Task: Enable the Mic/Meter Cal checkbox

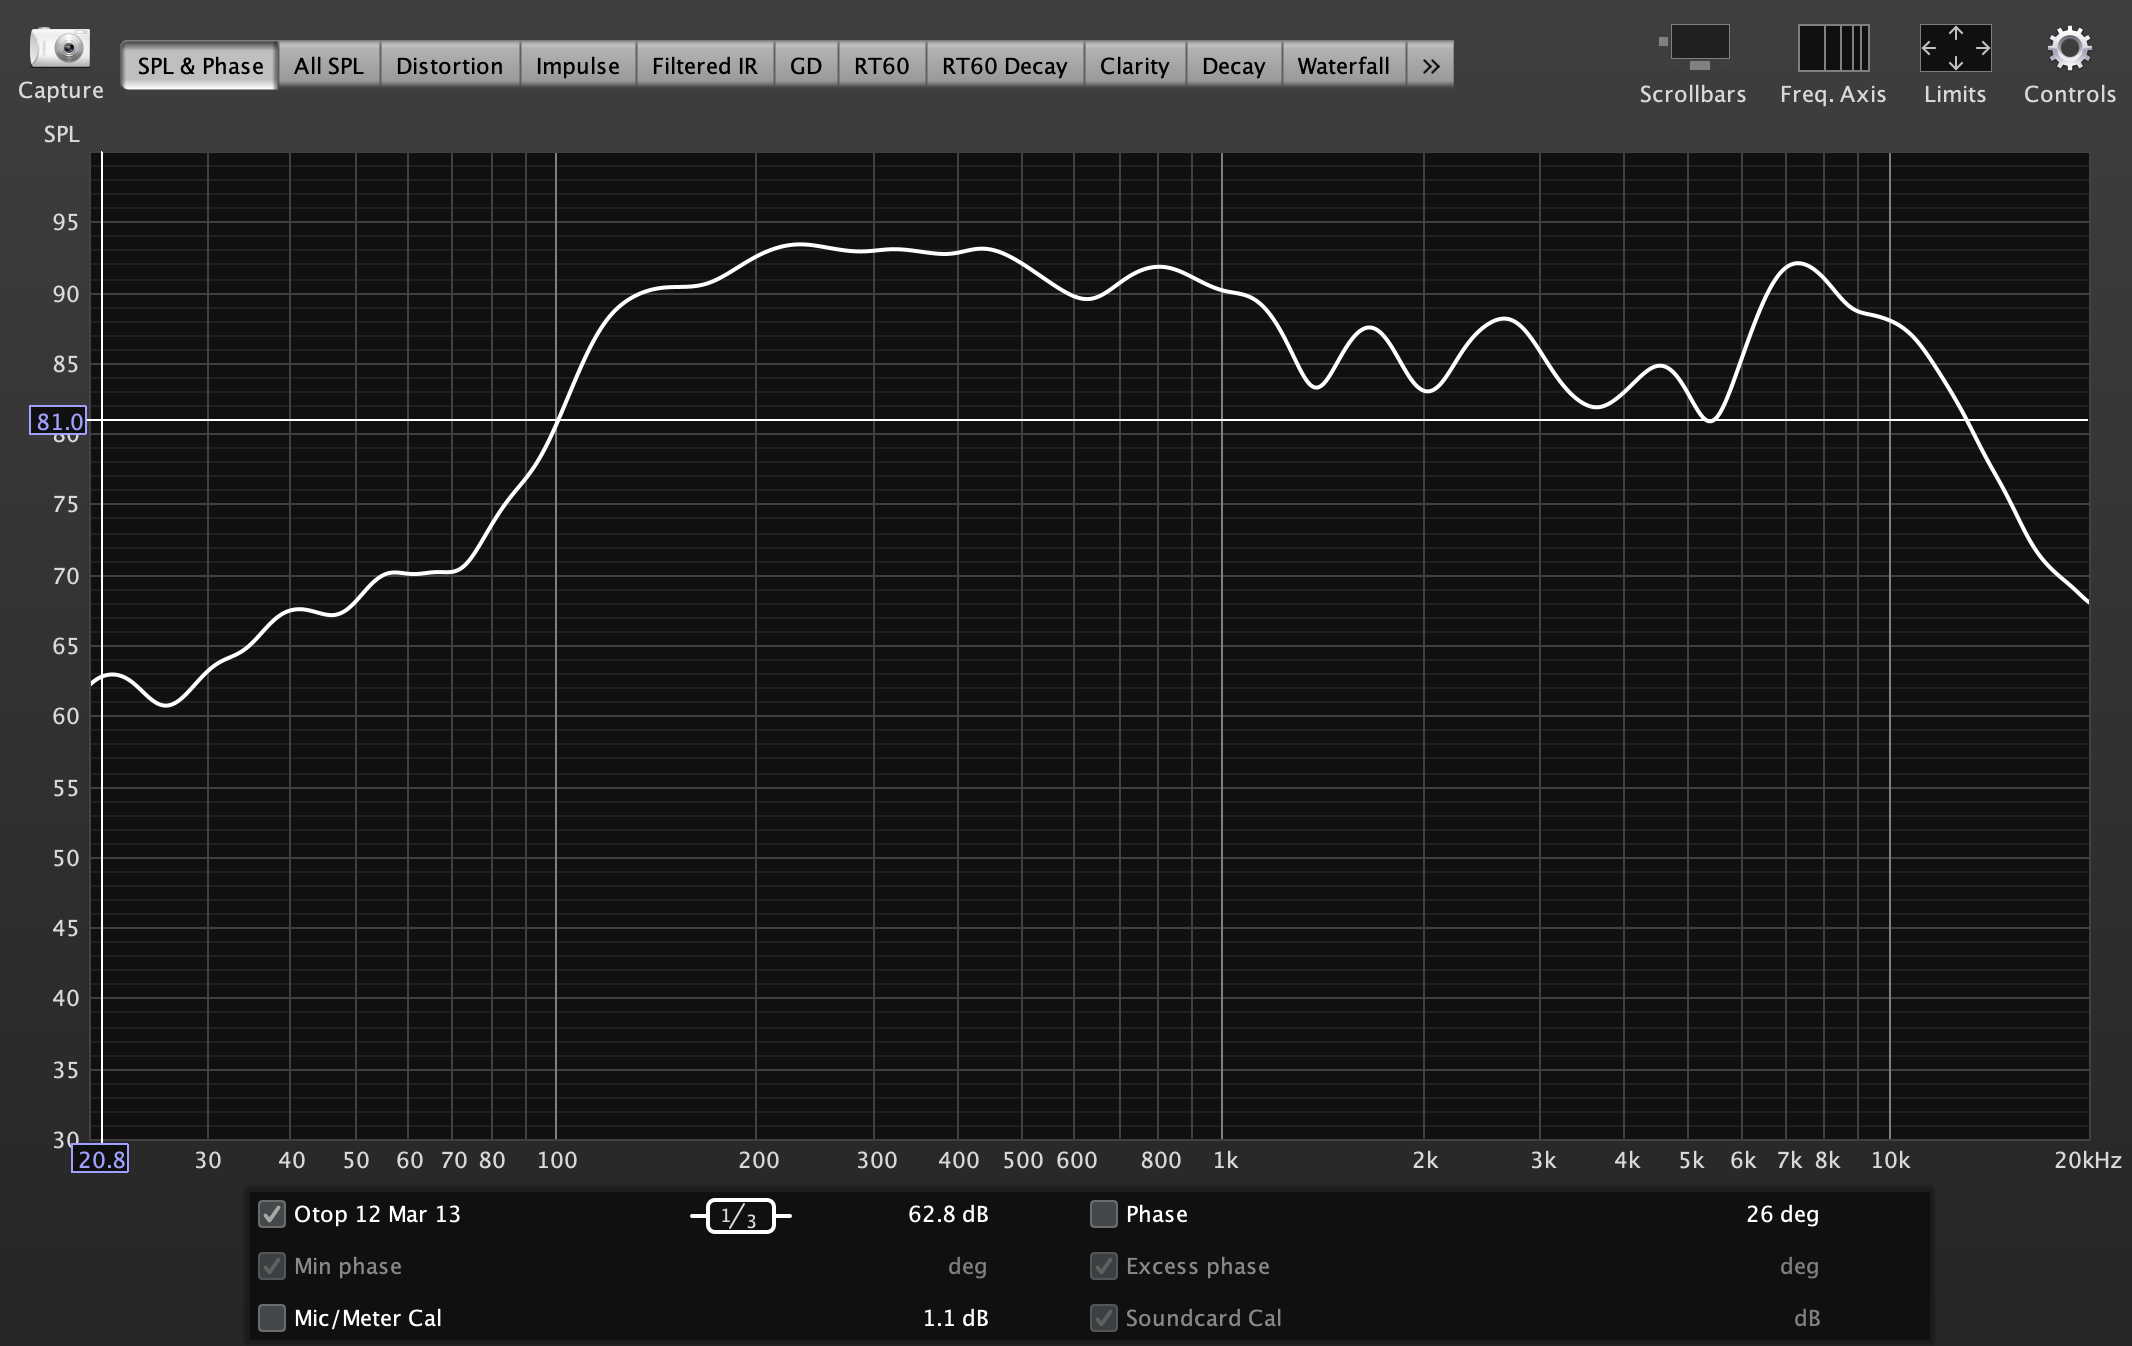Action: [272, 1318]
